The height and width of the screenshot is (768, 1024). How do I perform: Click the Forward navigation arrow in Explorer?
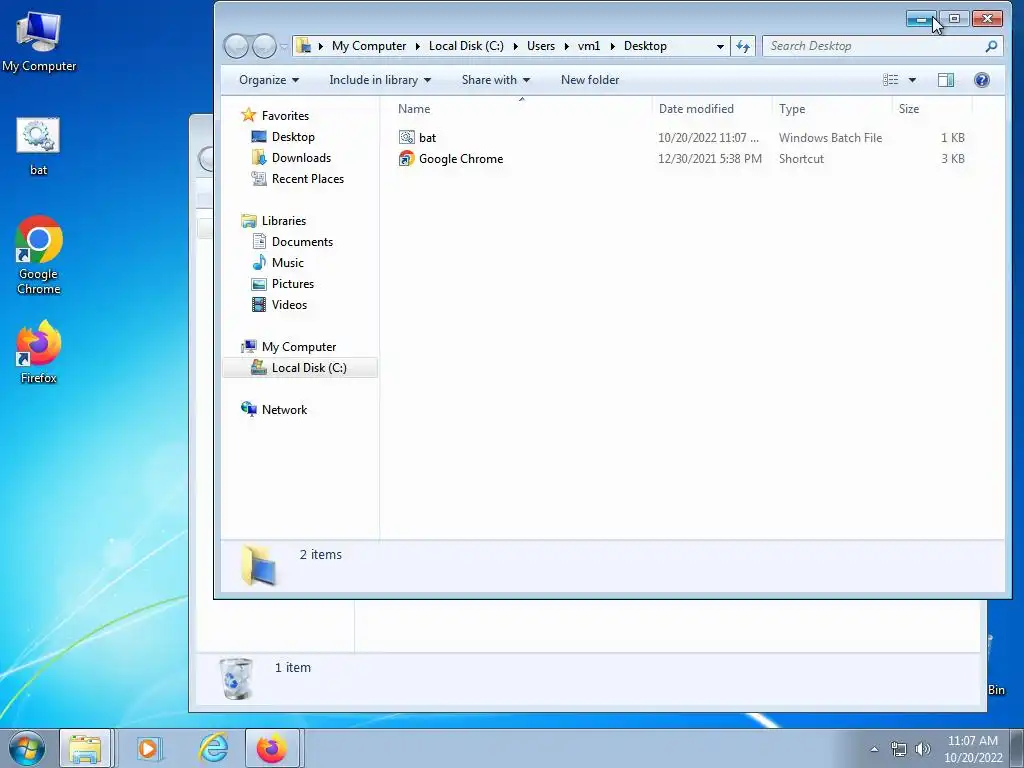(x=264, y=46)
